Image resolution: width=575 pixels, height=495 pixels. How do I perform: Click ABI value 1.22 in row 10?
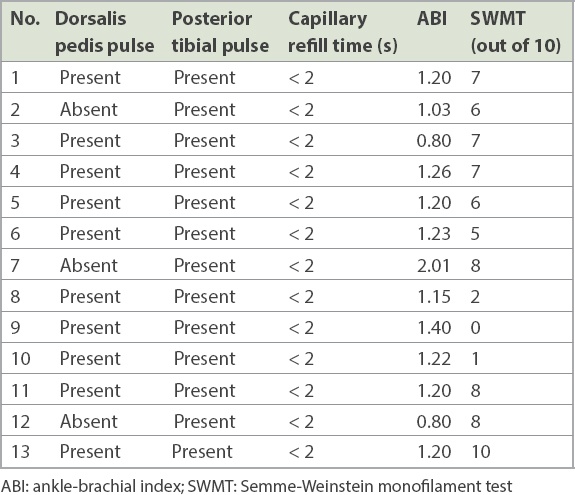click(434, 359)
